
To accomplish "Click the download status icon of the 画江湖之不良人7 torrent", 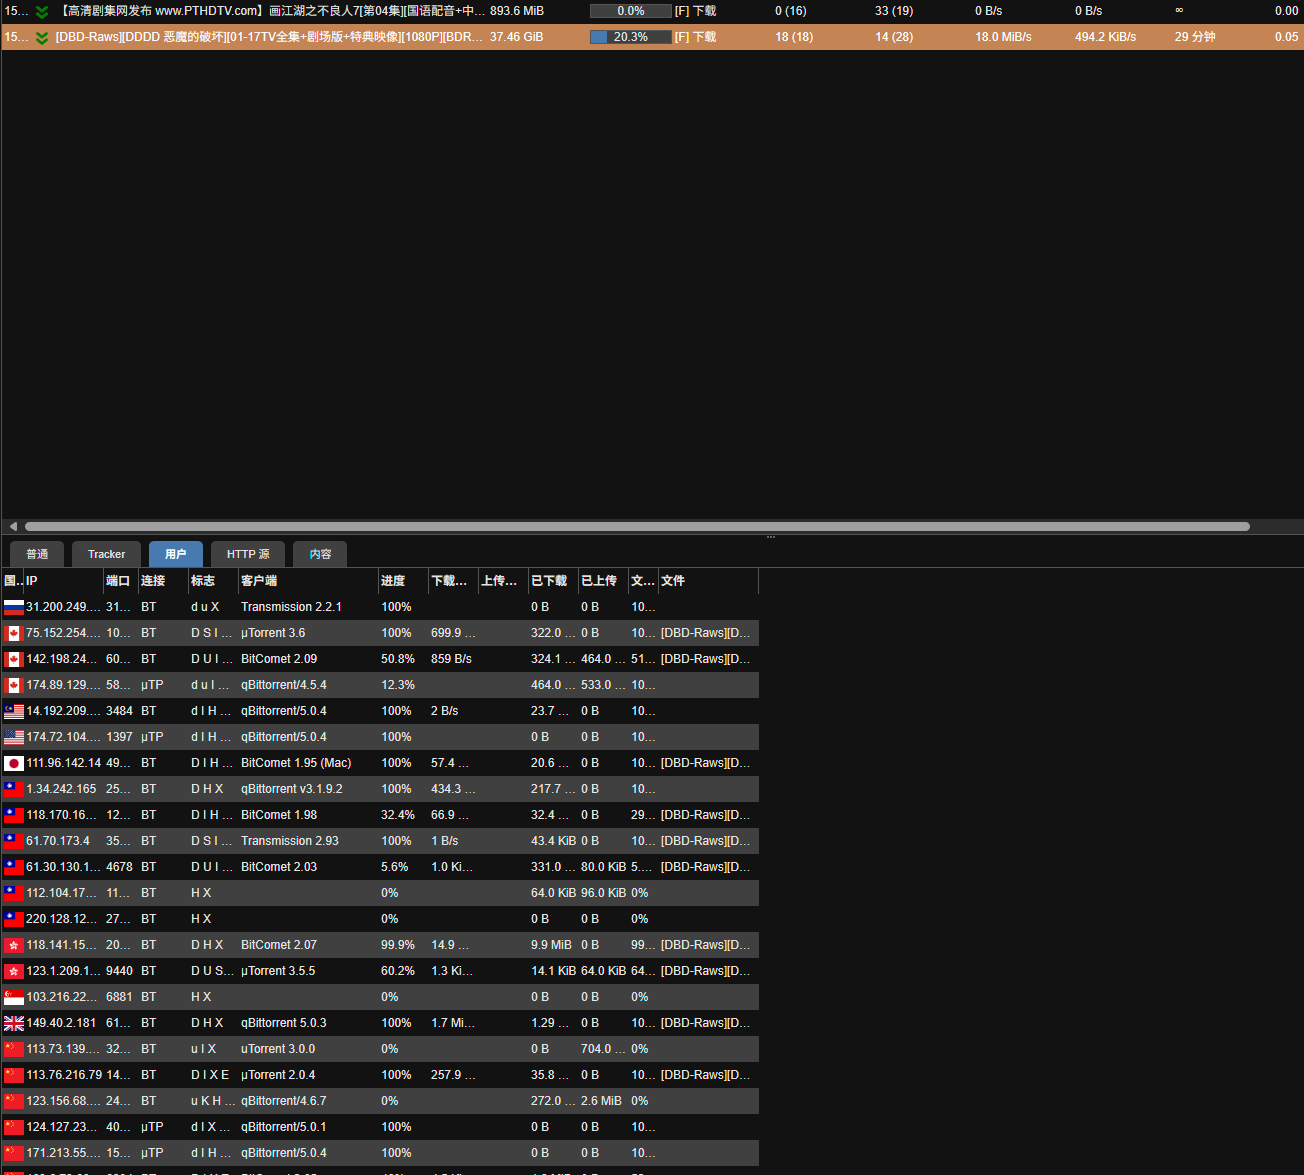I will click(x=42, y=11).
